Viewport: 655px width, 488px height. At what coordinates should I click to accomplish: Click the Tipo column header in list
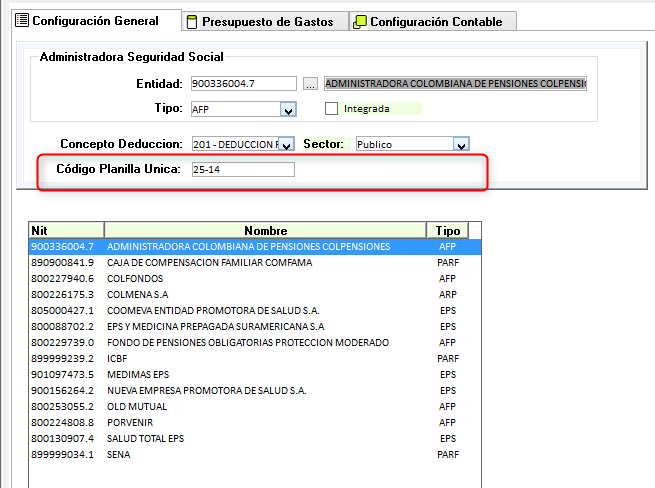[x=446, y=230]
